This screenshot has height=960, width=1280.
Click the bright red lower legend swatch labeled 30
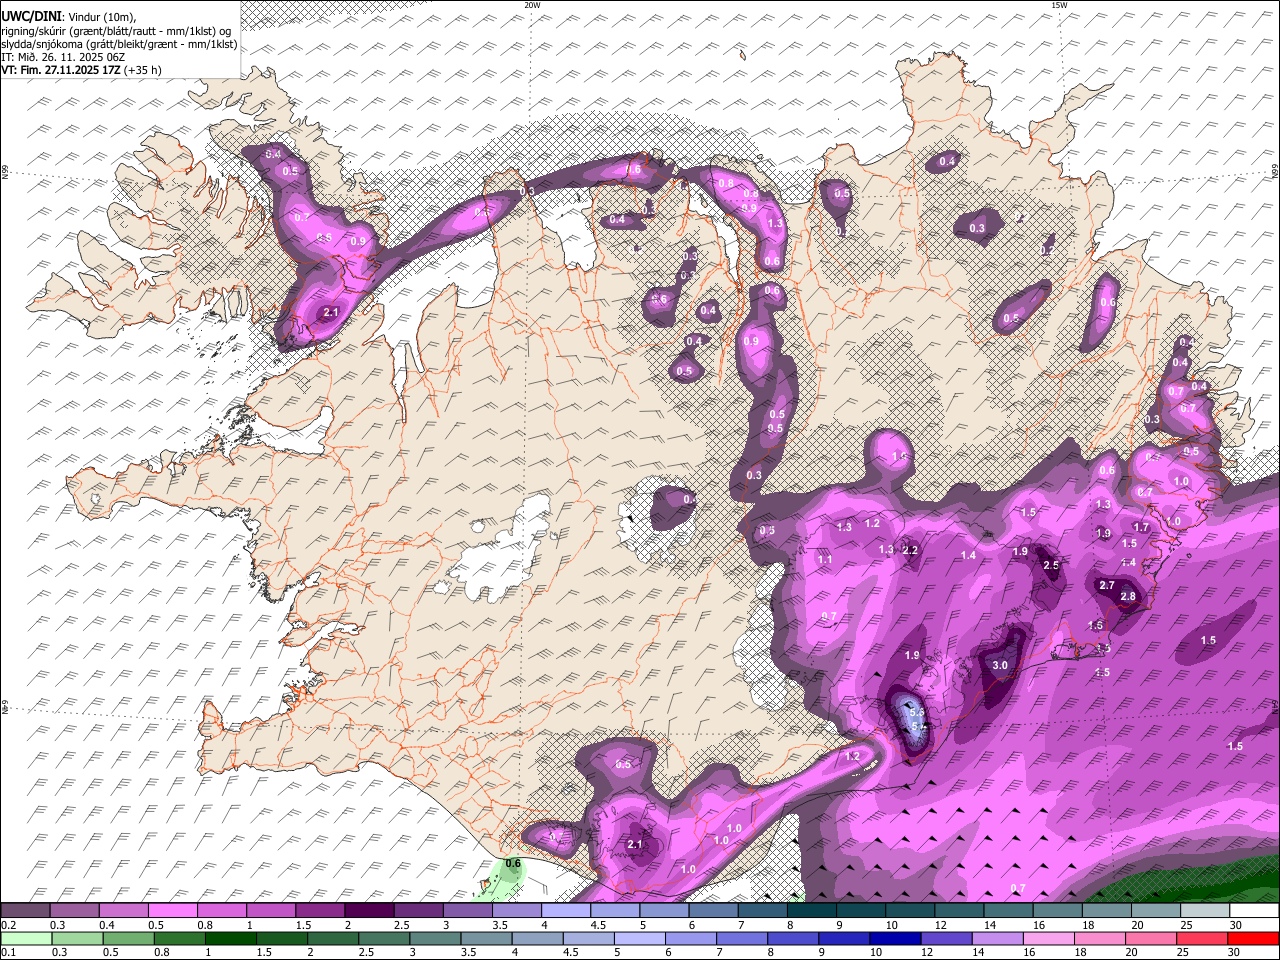pos(1254,939)
